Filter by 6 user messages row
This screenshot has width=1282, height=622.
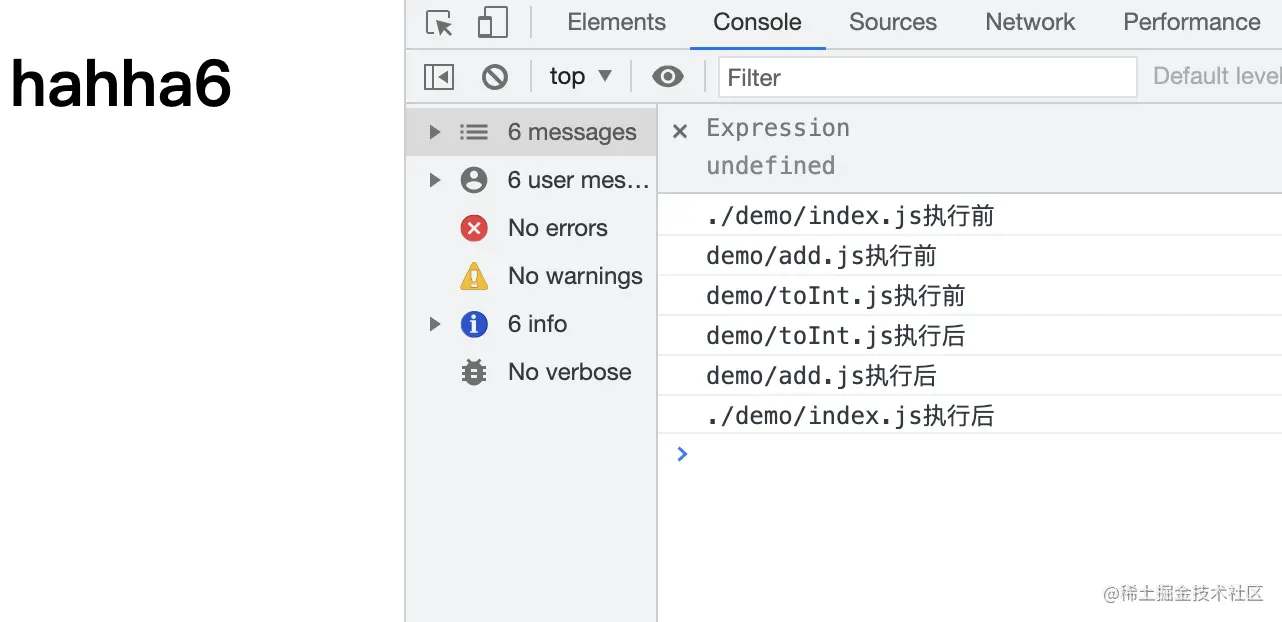531,180
